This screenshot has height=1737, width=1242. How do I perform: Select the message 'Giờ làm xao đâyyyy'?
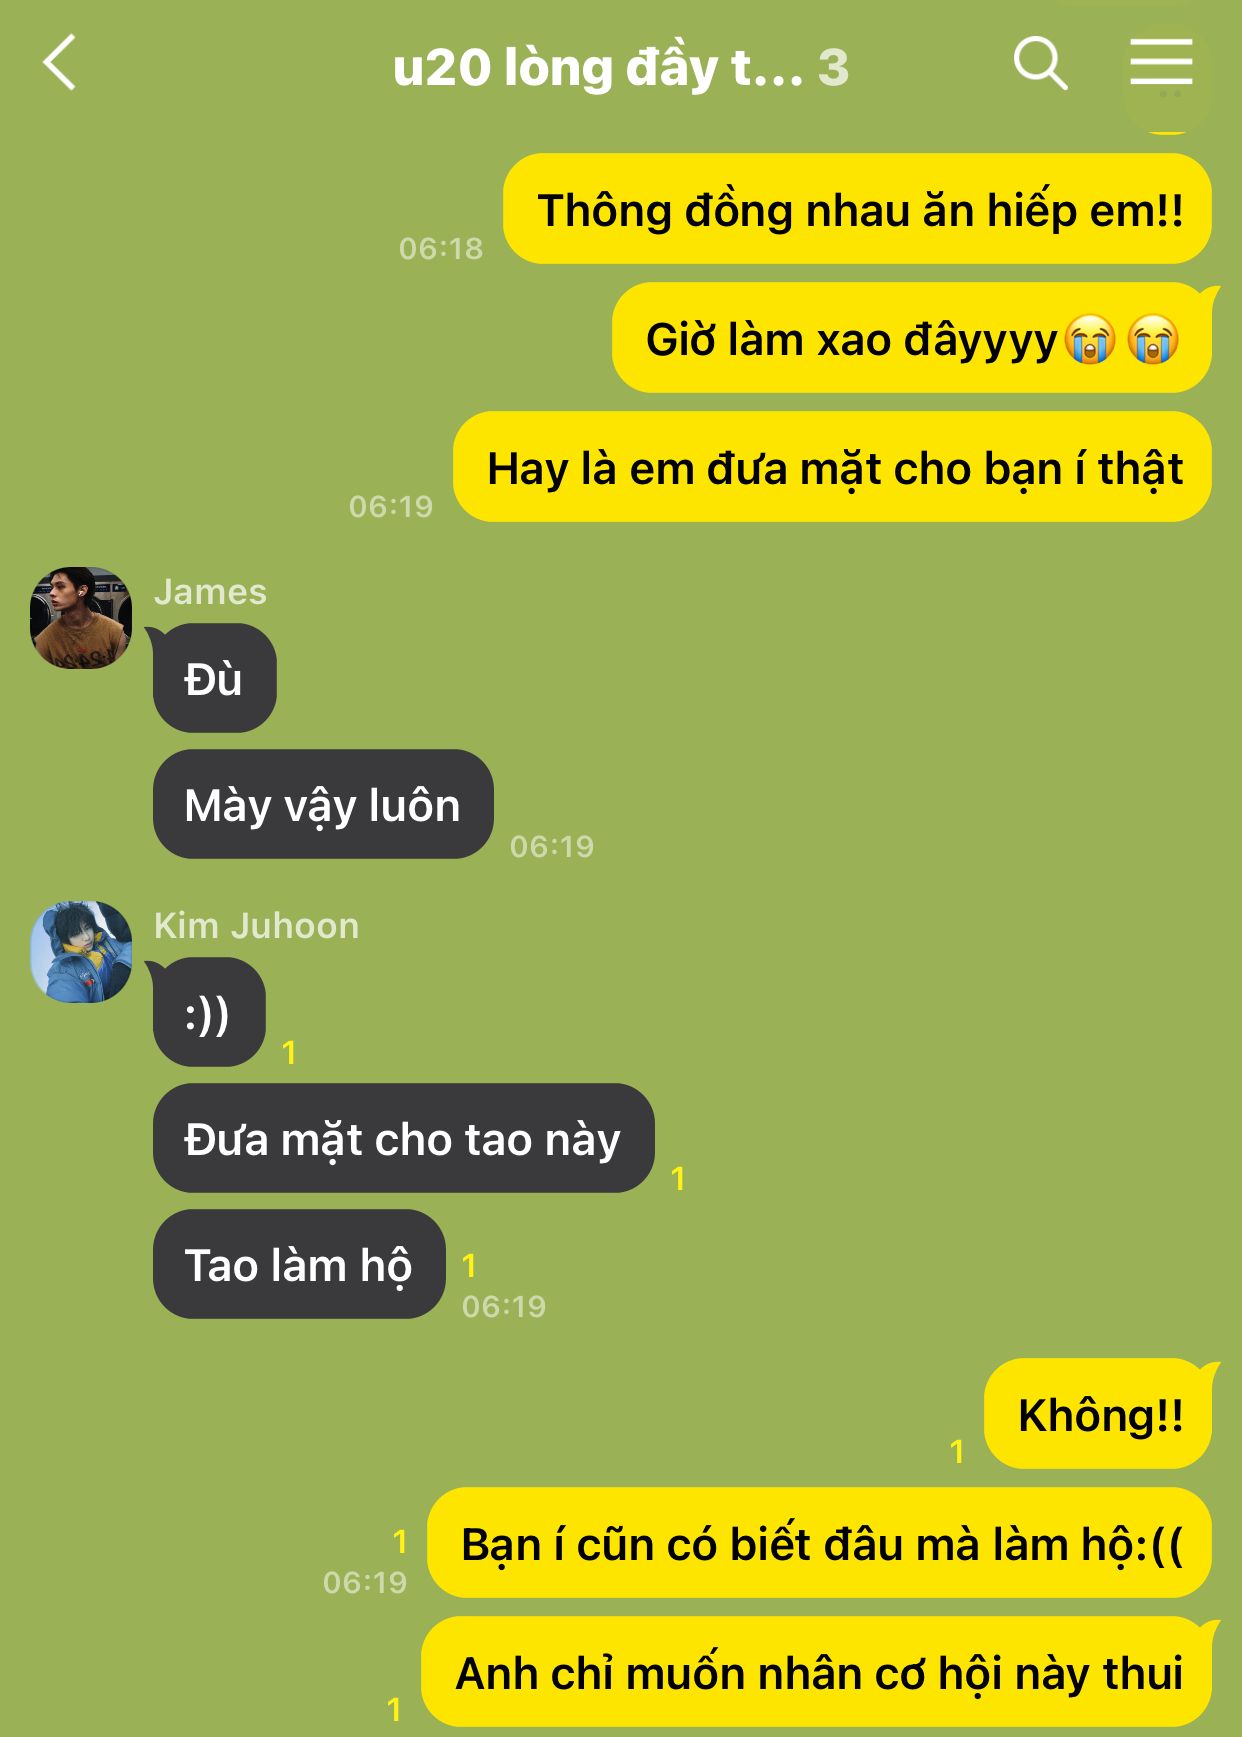coord(912,338)
